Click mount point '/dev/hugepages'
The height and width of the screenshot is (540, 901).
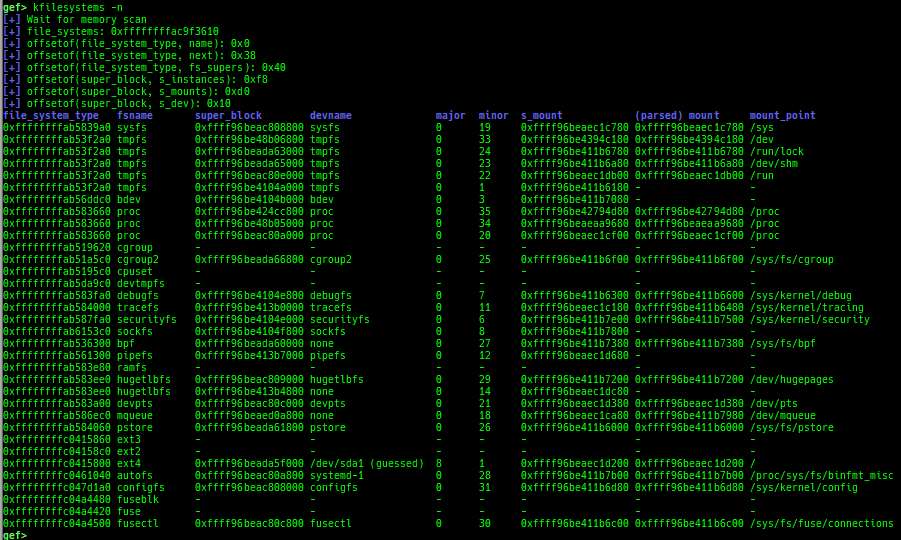791,380
